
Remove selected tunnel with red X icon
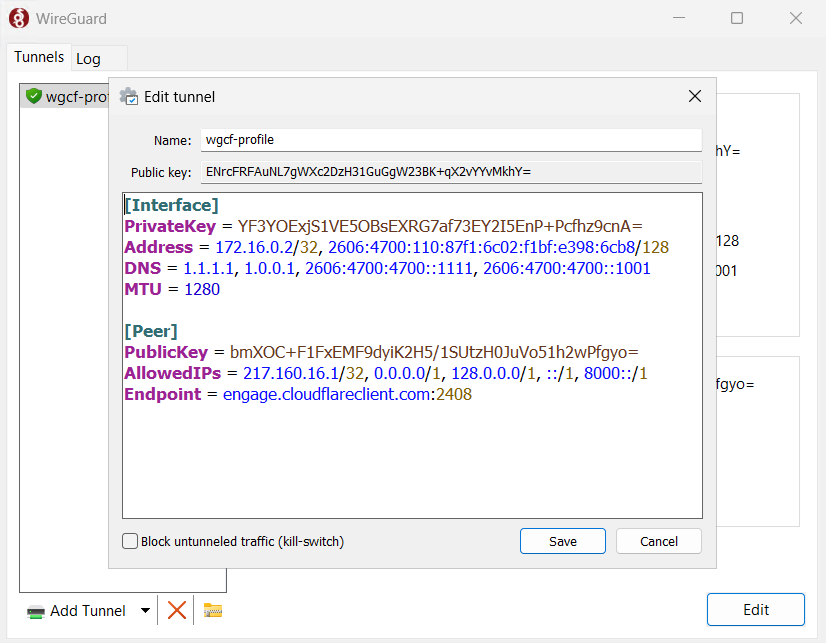tap(176, 610)
